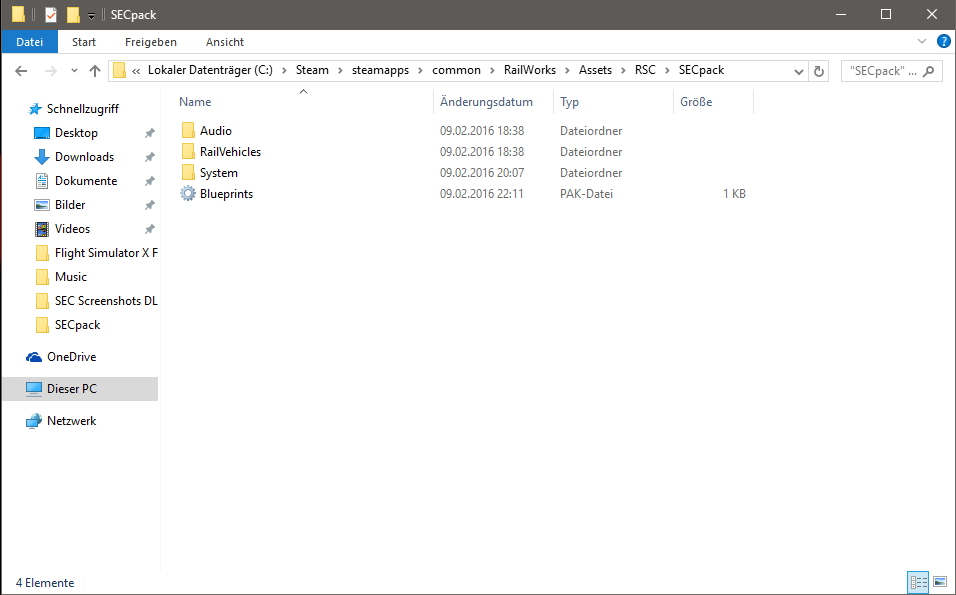Open Dokumente in the sidebar
The height and width of the screenshot is (595, 956).
pos(85,181)
